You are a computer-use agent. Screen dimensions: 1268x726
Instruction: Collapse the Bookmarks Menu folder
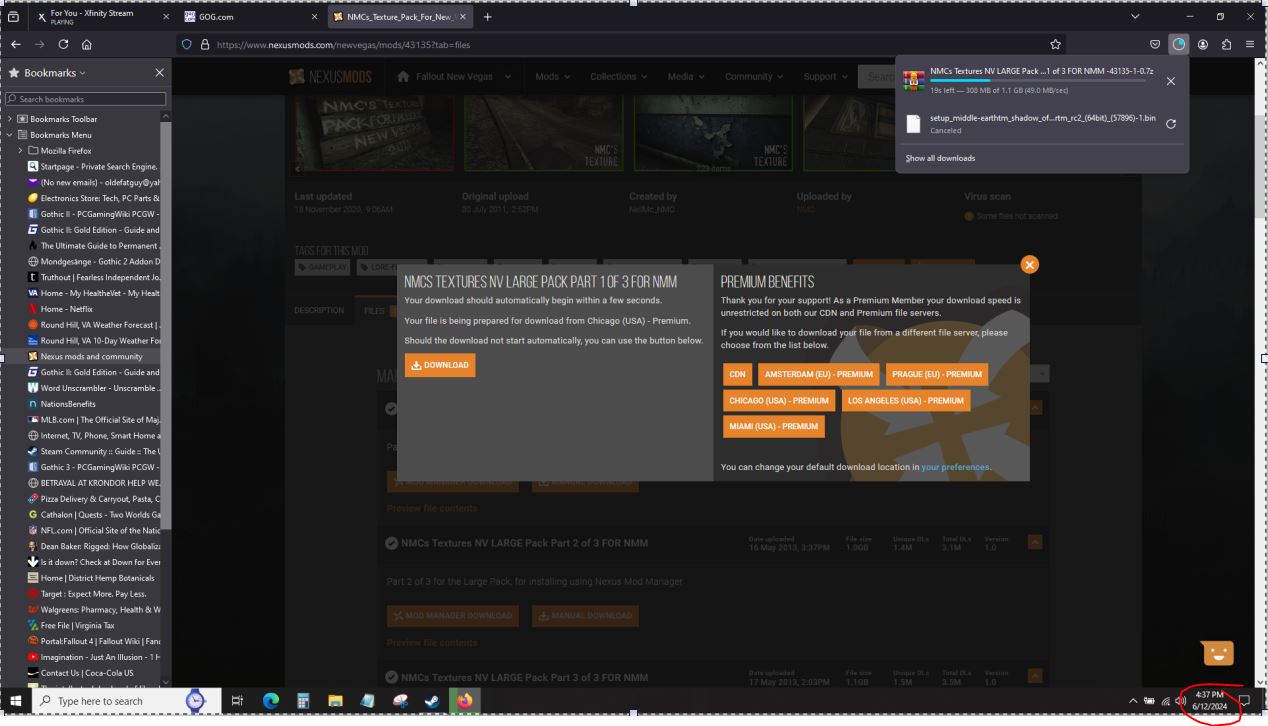[10, 135]
